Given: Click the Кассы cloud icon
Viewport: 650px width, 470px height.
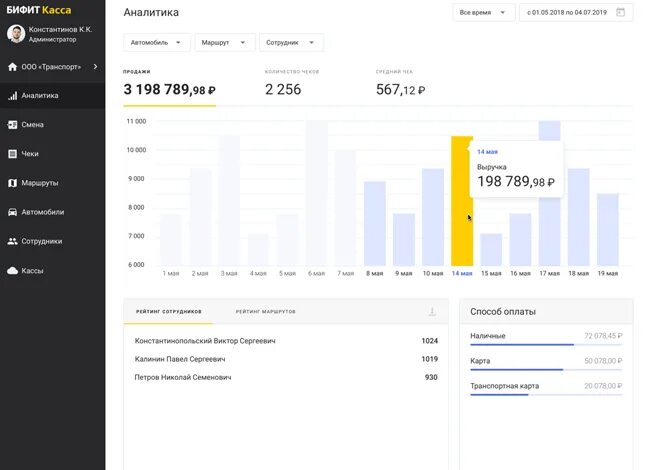Looking at the screenshot, I should tap(12, 271).
